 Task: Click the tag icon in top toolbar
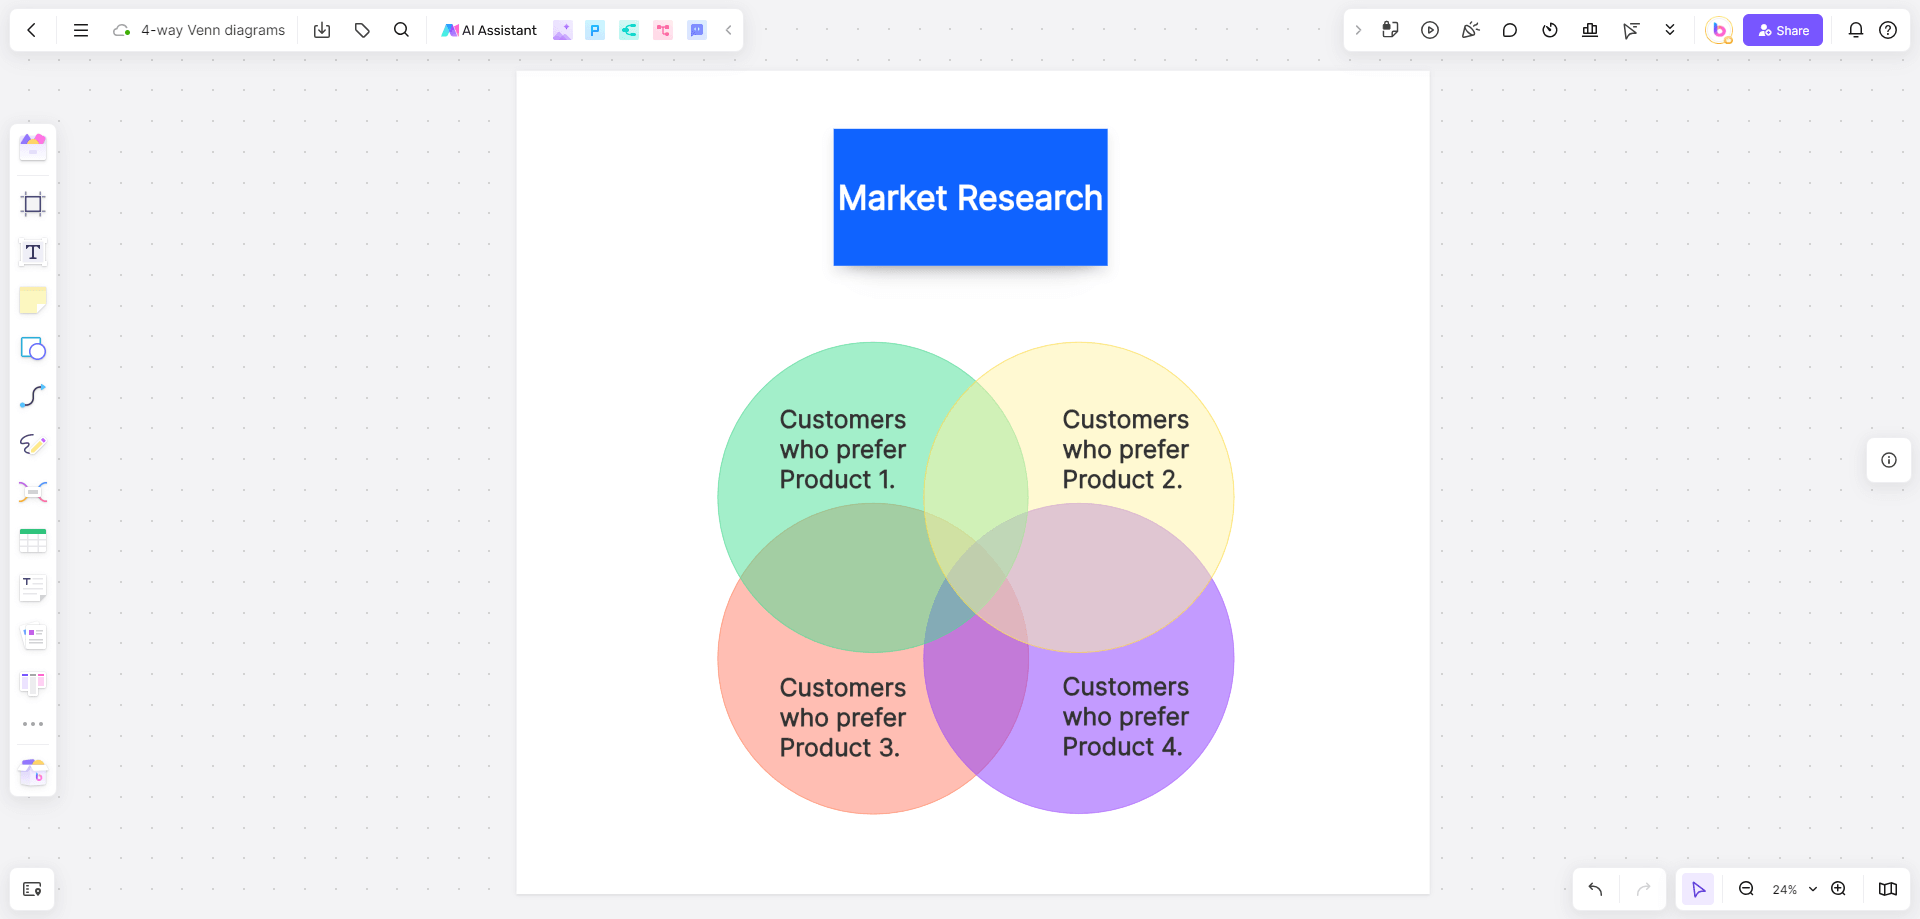tap(362, 30)
